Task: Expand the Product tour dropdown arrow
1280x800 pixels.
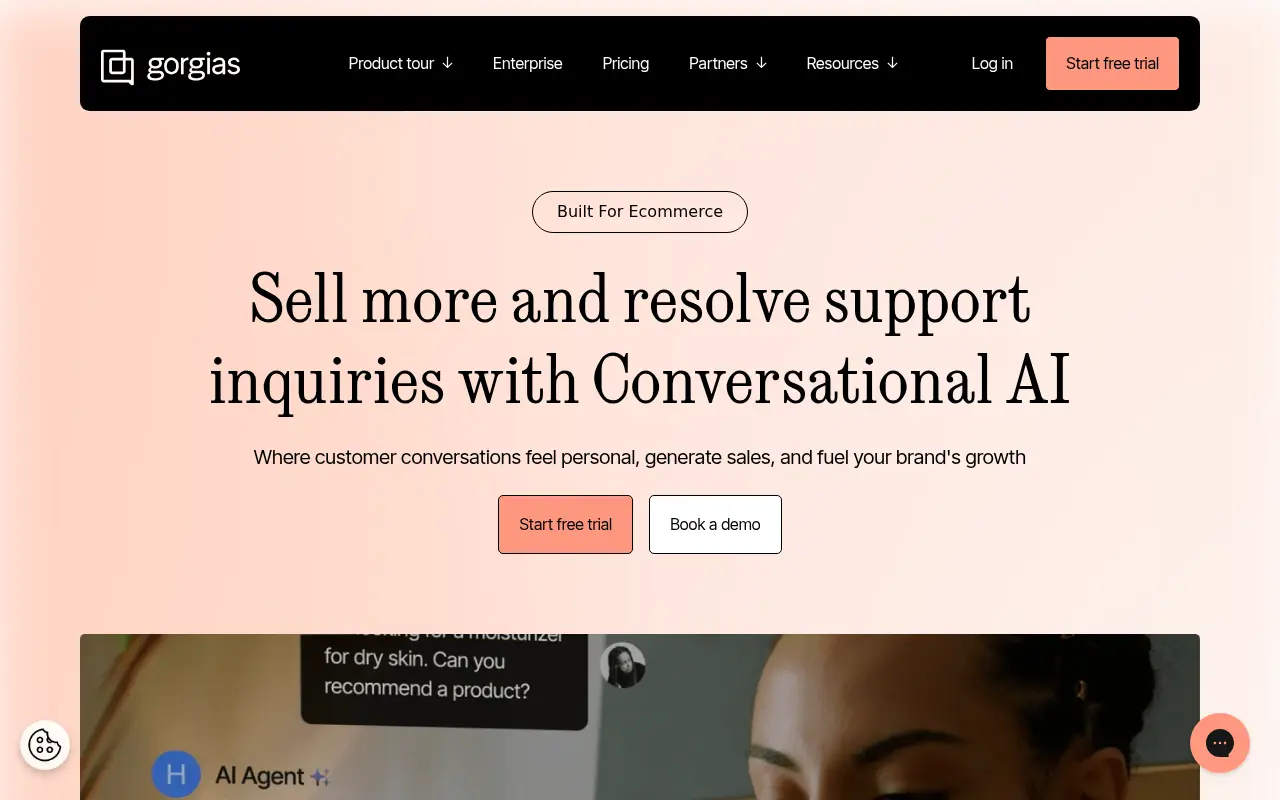Action: pyautogui.click(x=447, y=63)
